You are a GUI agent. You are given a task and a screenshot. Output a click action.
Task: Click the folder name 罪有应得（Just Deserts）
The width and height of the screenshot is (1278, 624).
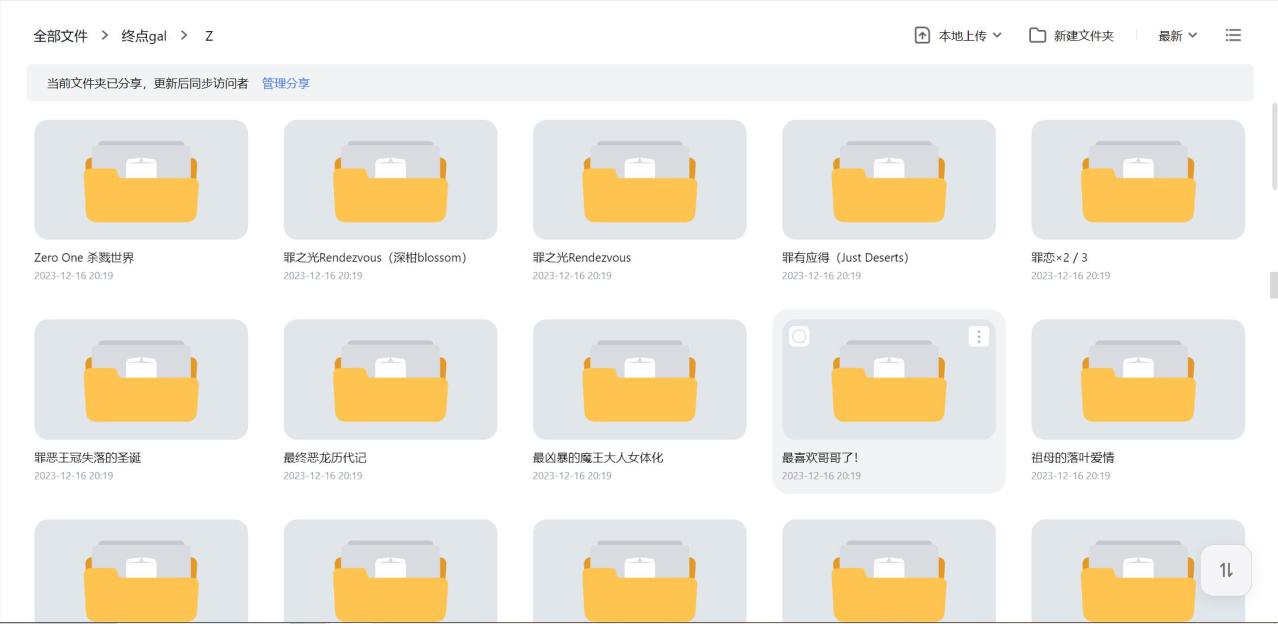point(845,257)
